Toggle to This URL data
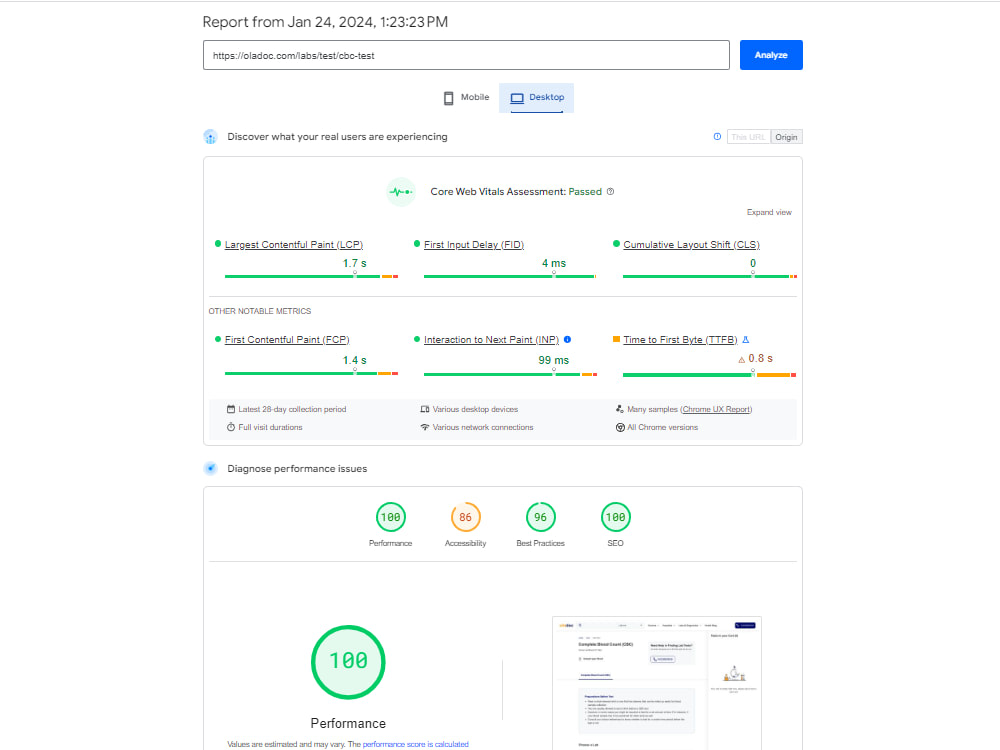 tap(748, 137)
